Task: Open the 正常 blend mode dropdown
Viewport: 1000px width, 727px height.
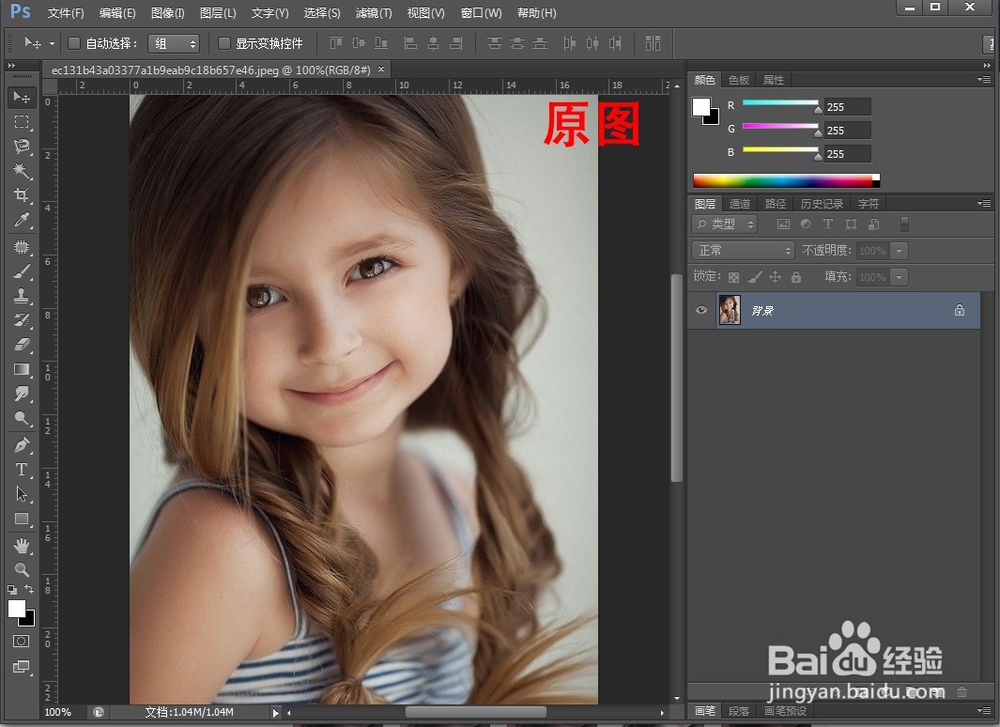Action: click(743, 251)
